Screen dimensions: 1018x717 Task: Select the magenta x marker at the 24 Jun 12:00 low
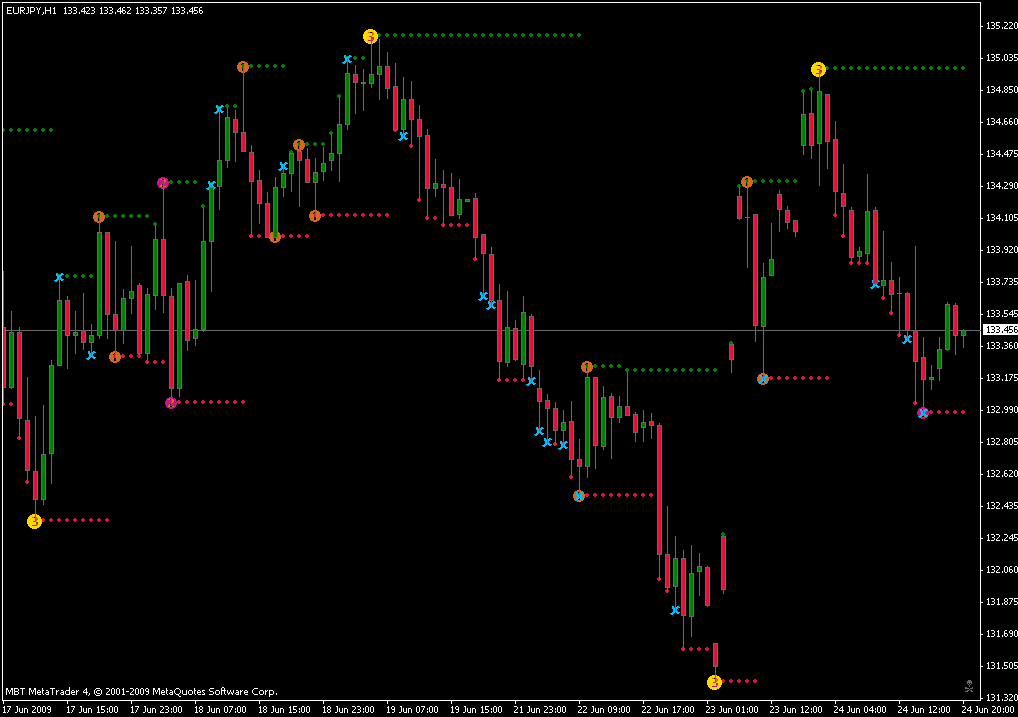[923, 412]
